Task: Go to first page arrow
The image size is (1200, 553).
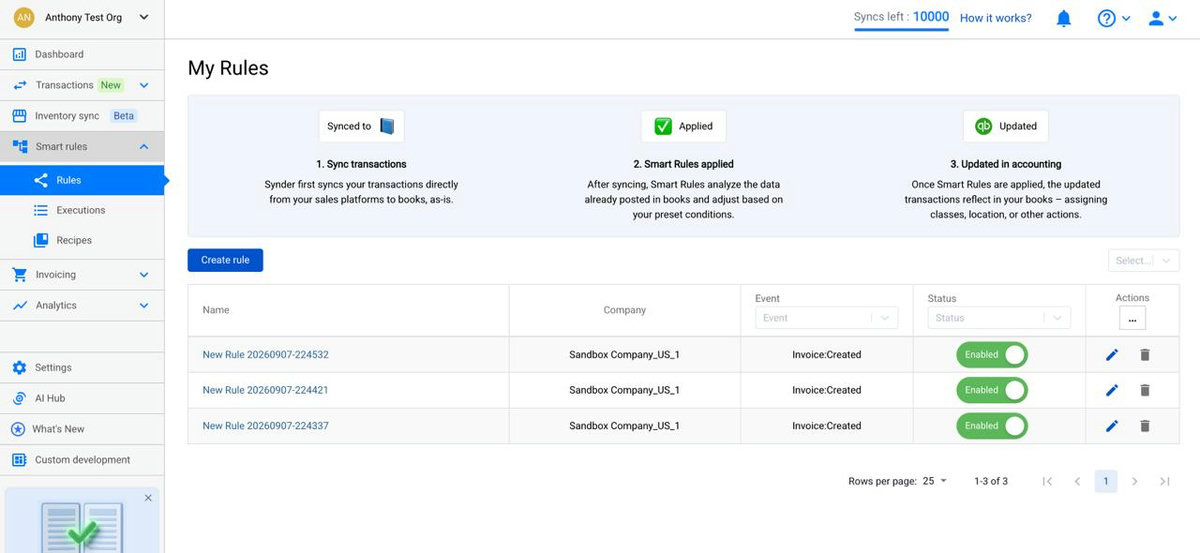Action: pyautogui.click(x=1047, y=481)
